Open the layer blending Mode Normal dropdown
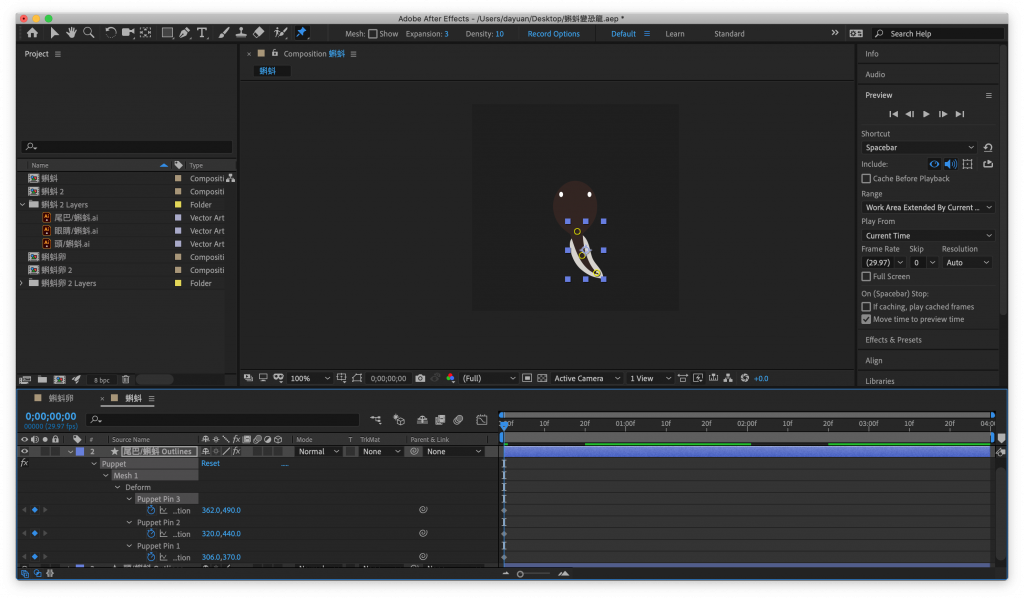This screenshot has height=599, width=1024. [x=317, y=452]
